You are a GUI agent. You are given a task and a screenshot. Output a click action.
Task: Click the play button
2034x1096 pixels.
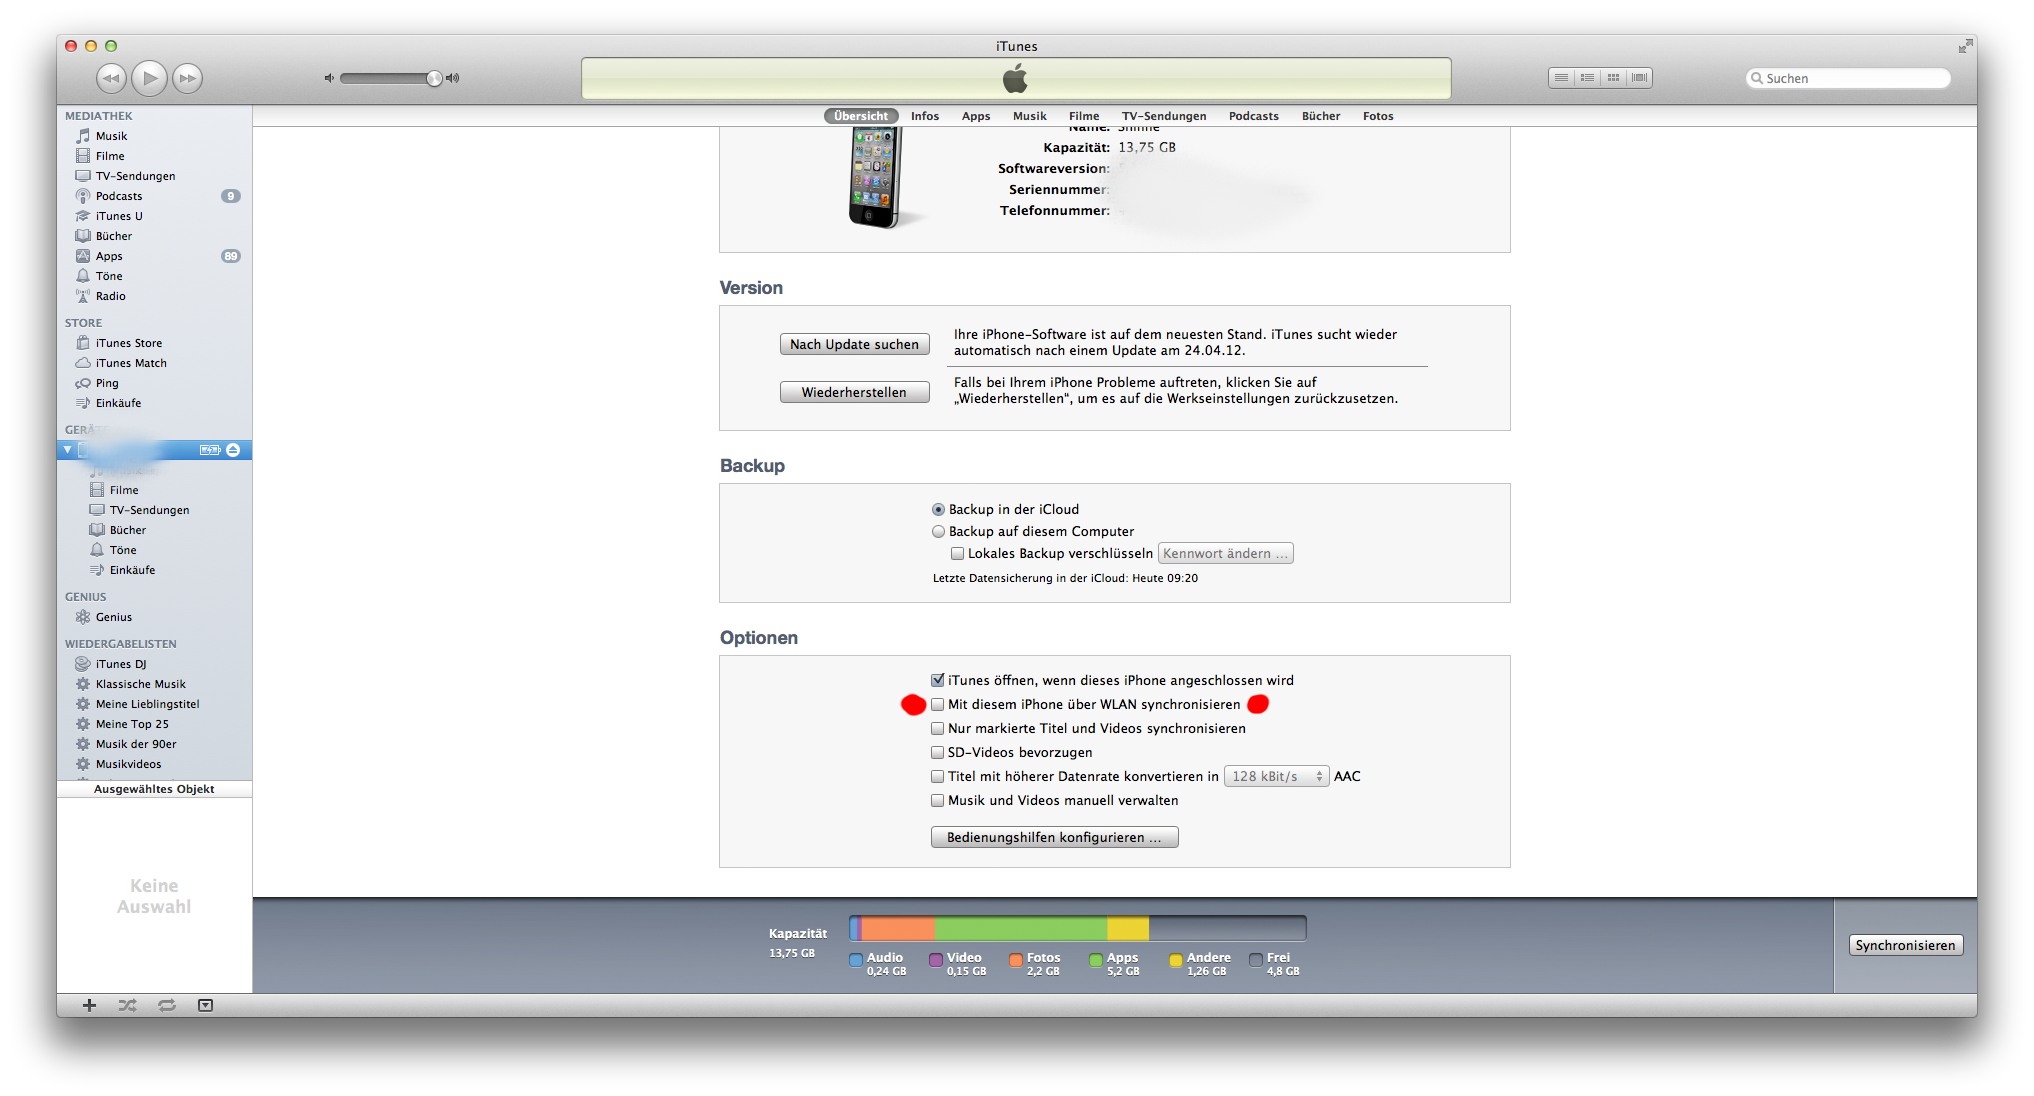pyautogui.click(x=150, y=78)
